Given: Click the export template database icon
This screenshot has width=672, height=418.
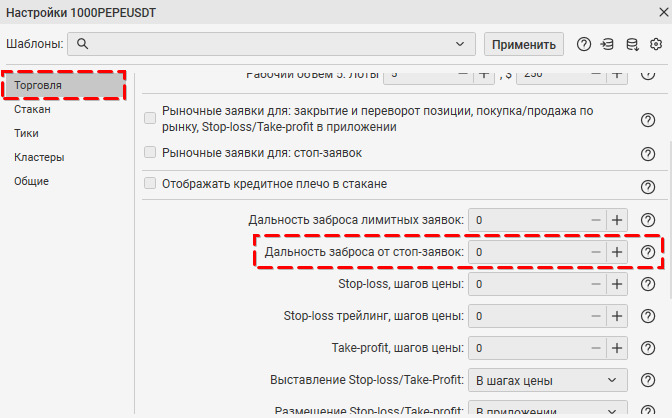Looking at the screenshot, I should pyautogui.click(x=632, y=44).
